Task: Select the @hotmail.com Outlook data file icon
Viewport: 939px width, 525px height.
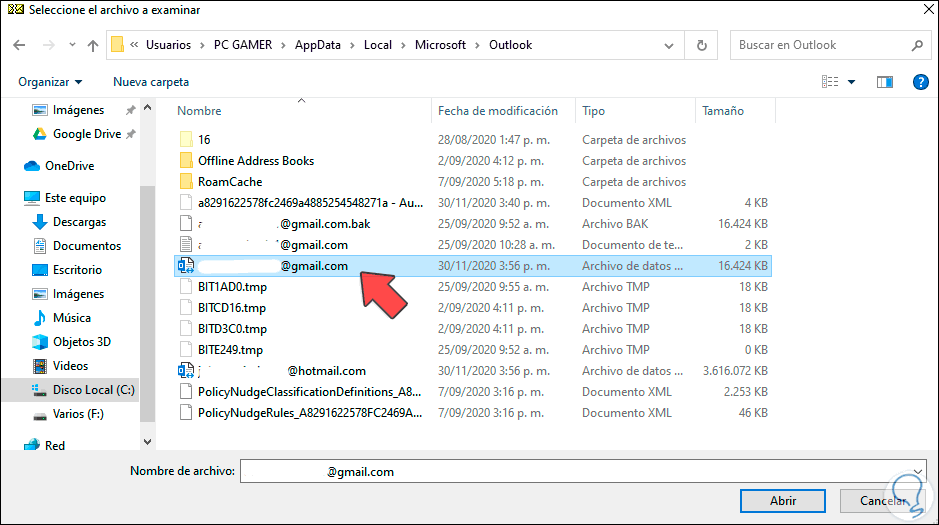Action: coord(186,371)
